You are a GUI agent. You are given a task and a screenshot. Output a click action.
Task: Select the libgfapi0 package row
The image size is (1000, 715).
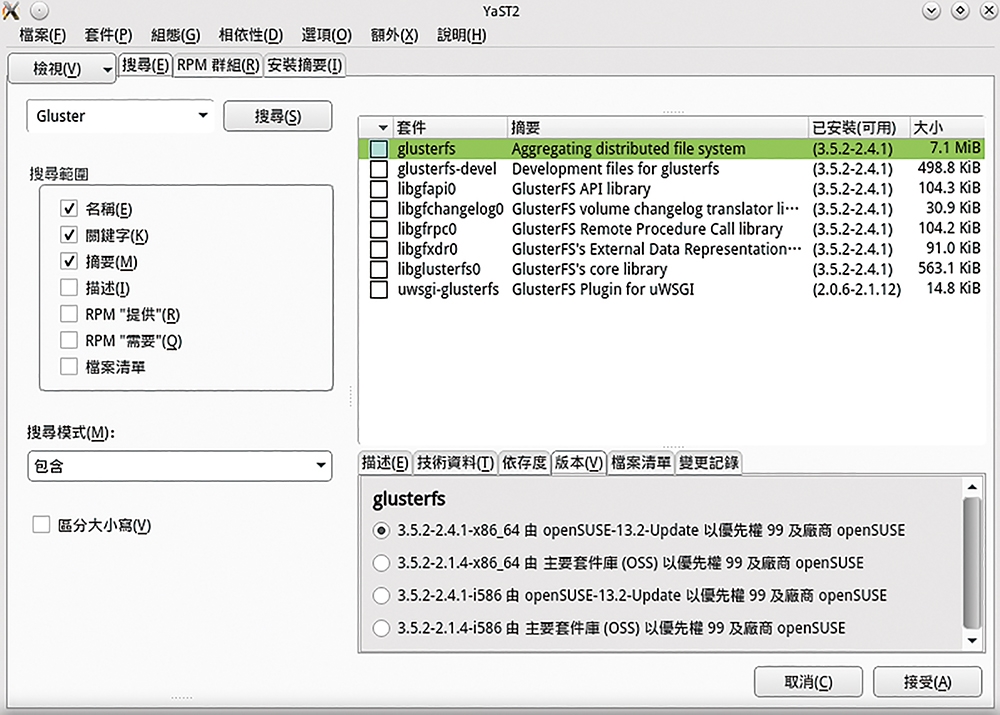[672, 189]
